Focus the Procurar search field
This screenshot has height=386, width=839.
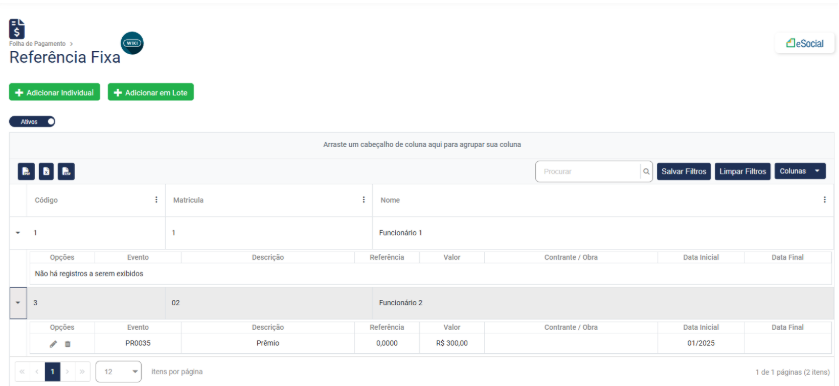coord(589,172)
